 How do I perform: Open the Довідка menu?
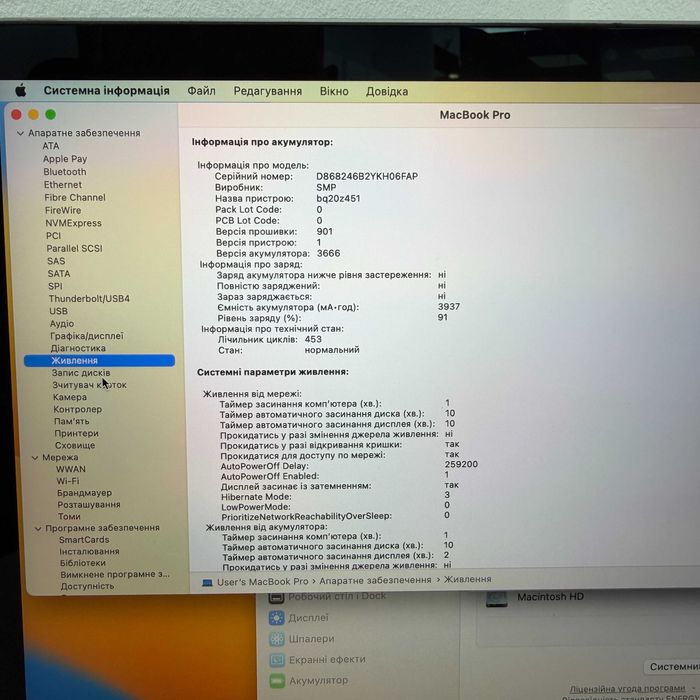point(387,92)
